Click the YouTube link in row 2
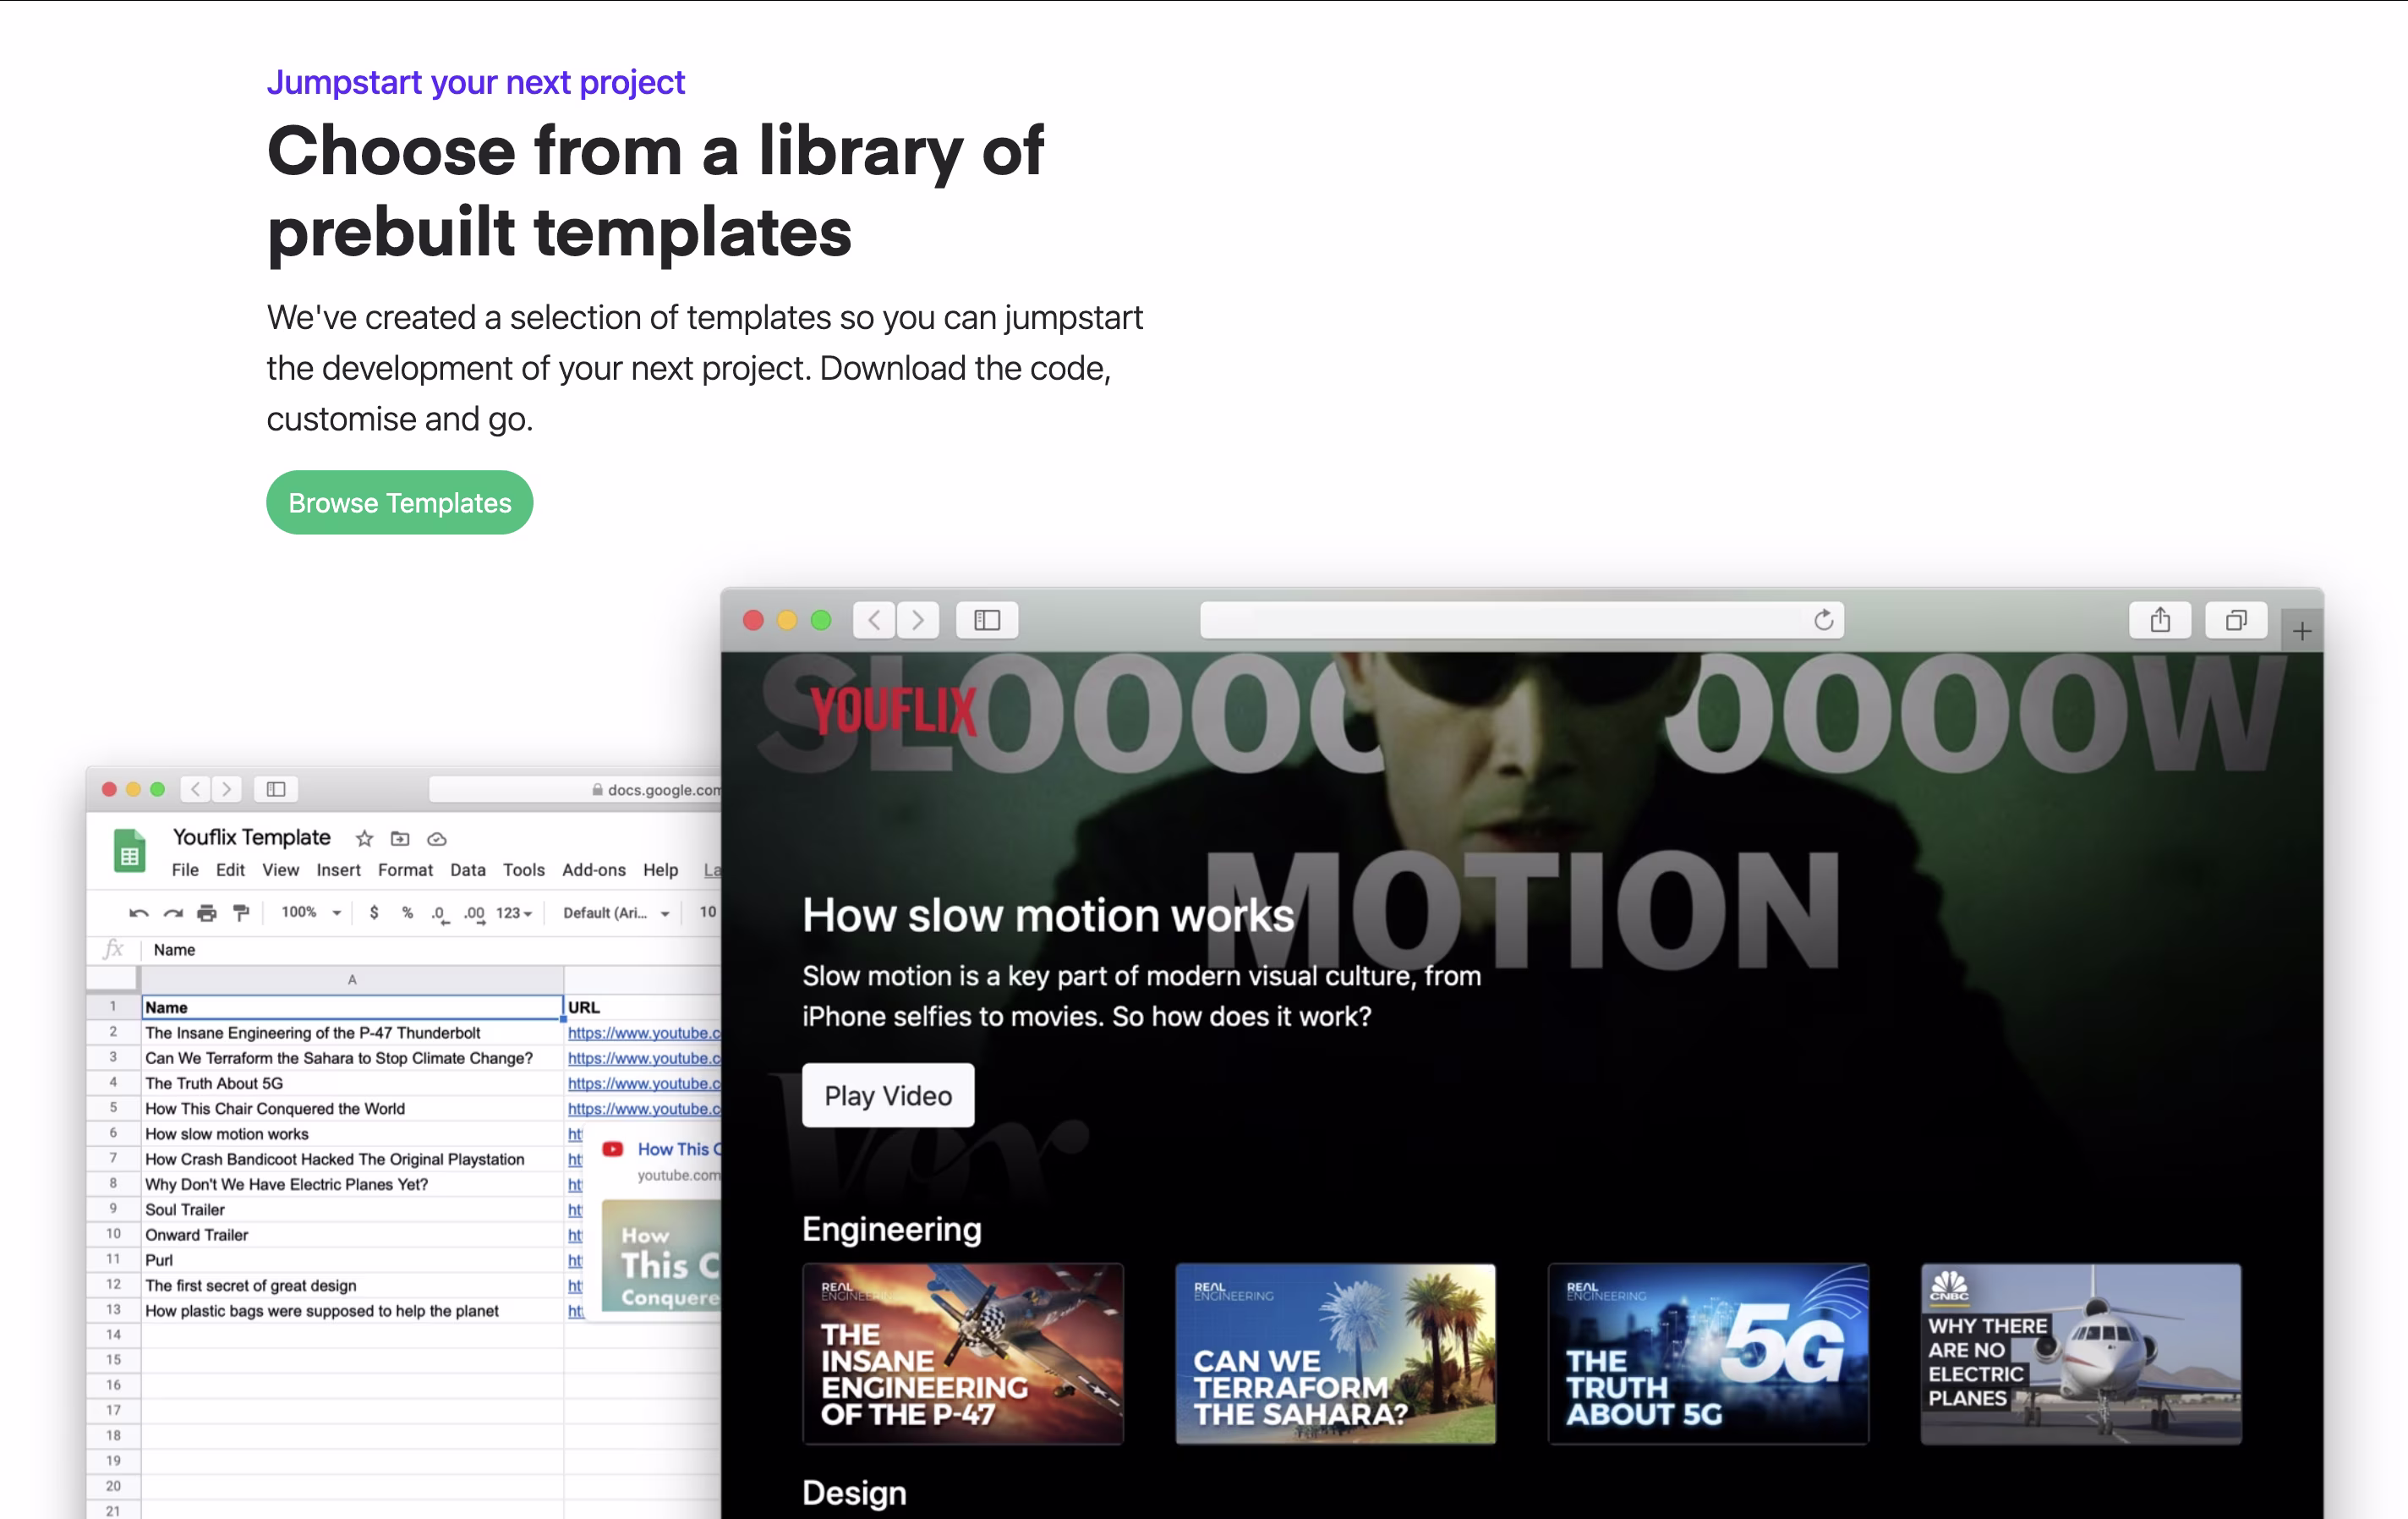This screenshot has height=1519, width=2408. (x=644, y=1033)
